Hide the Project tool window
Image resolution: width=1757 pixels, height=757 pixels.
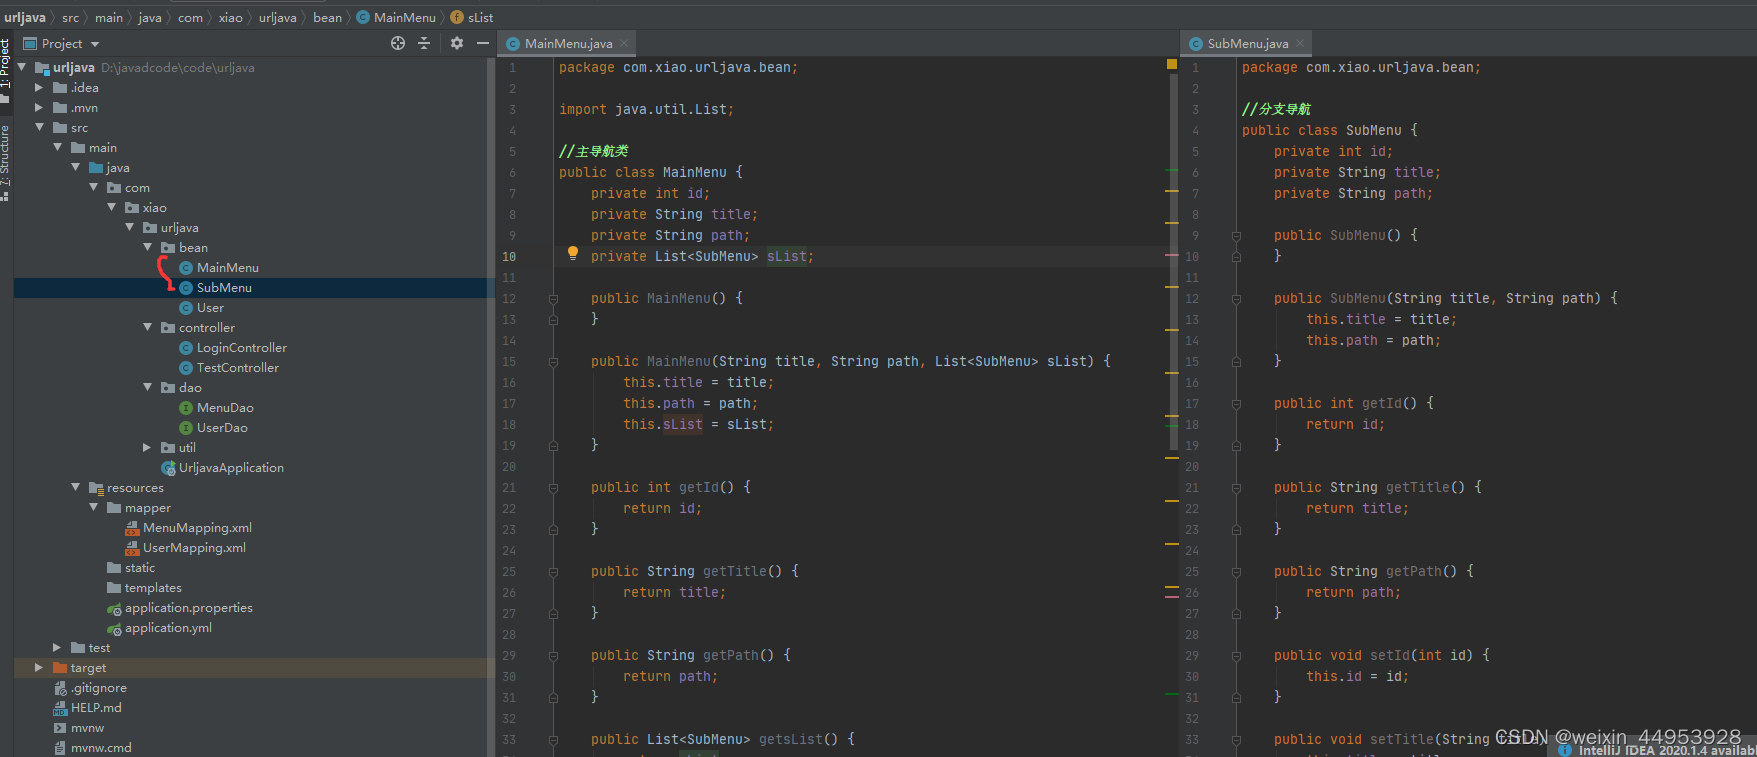pos(483,43)
